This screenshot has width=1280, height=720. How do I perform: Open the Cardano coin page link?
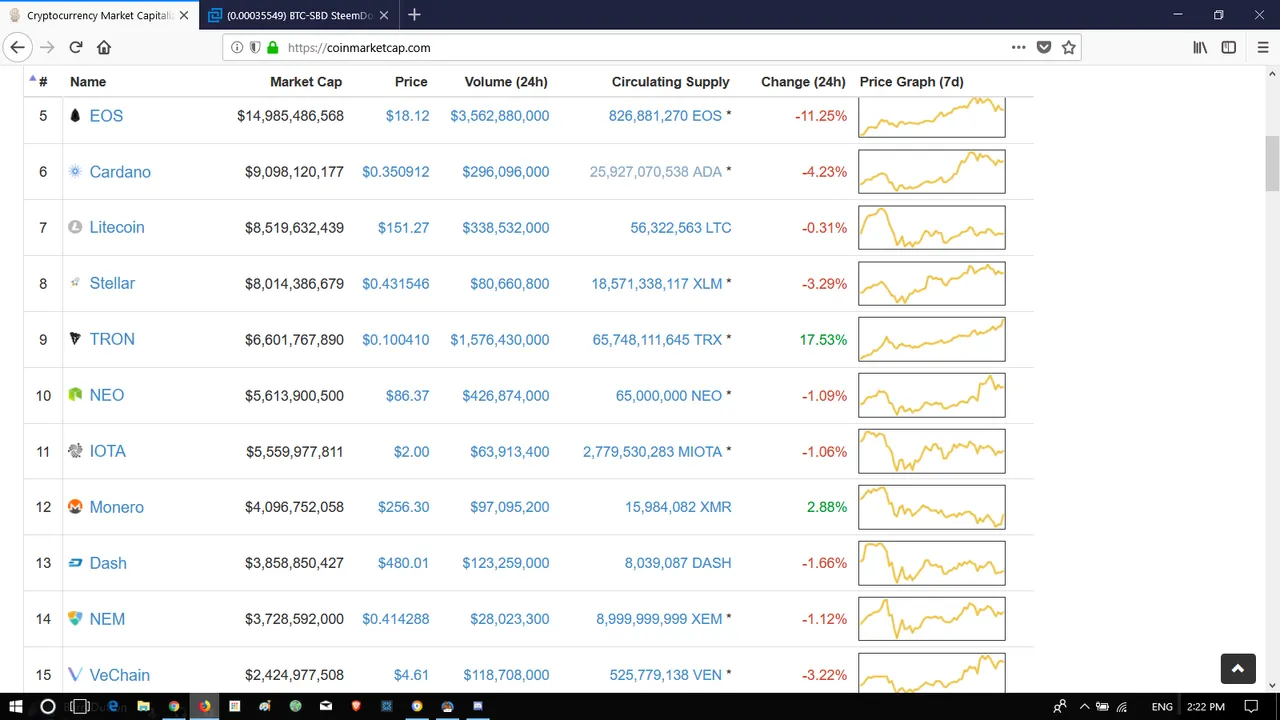[x=120, y=172]
